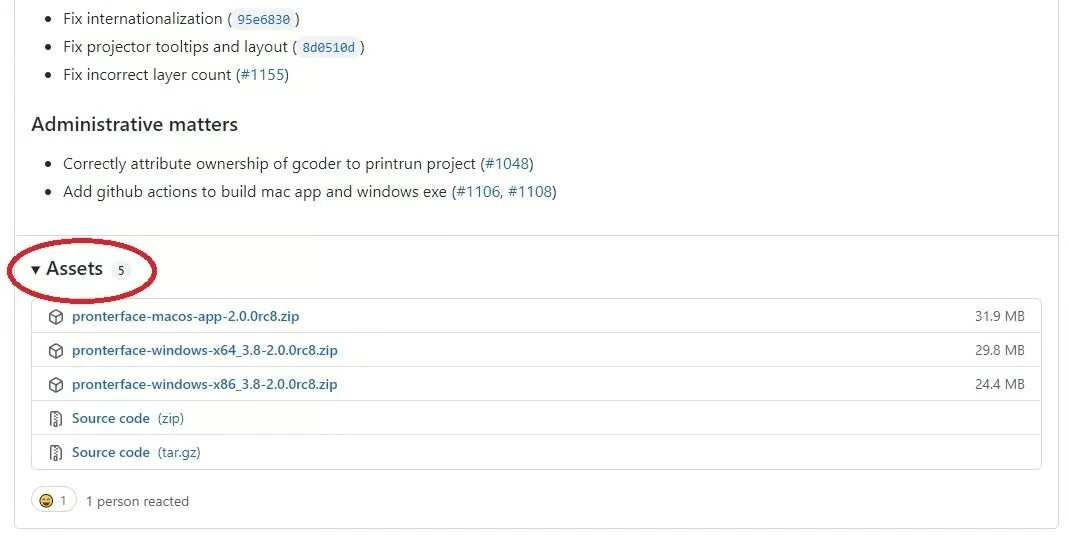
Task: Open issue #1048 link
Action: tap(507, 164)
